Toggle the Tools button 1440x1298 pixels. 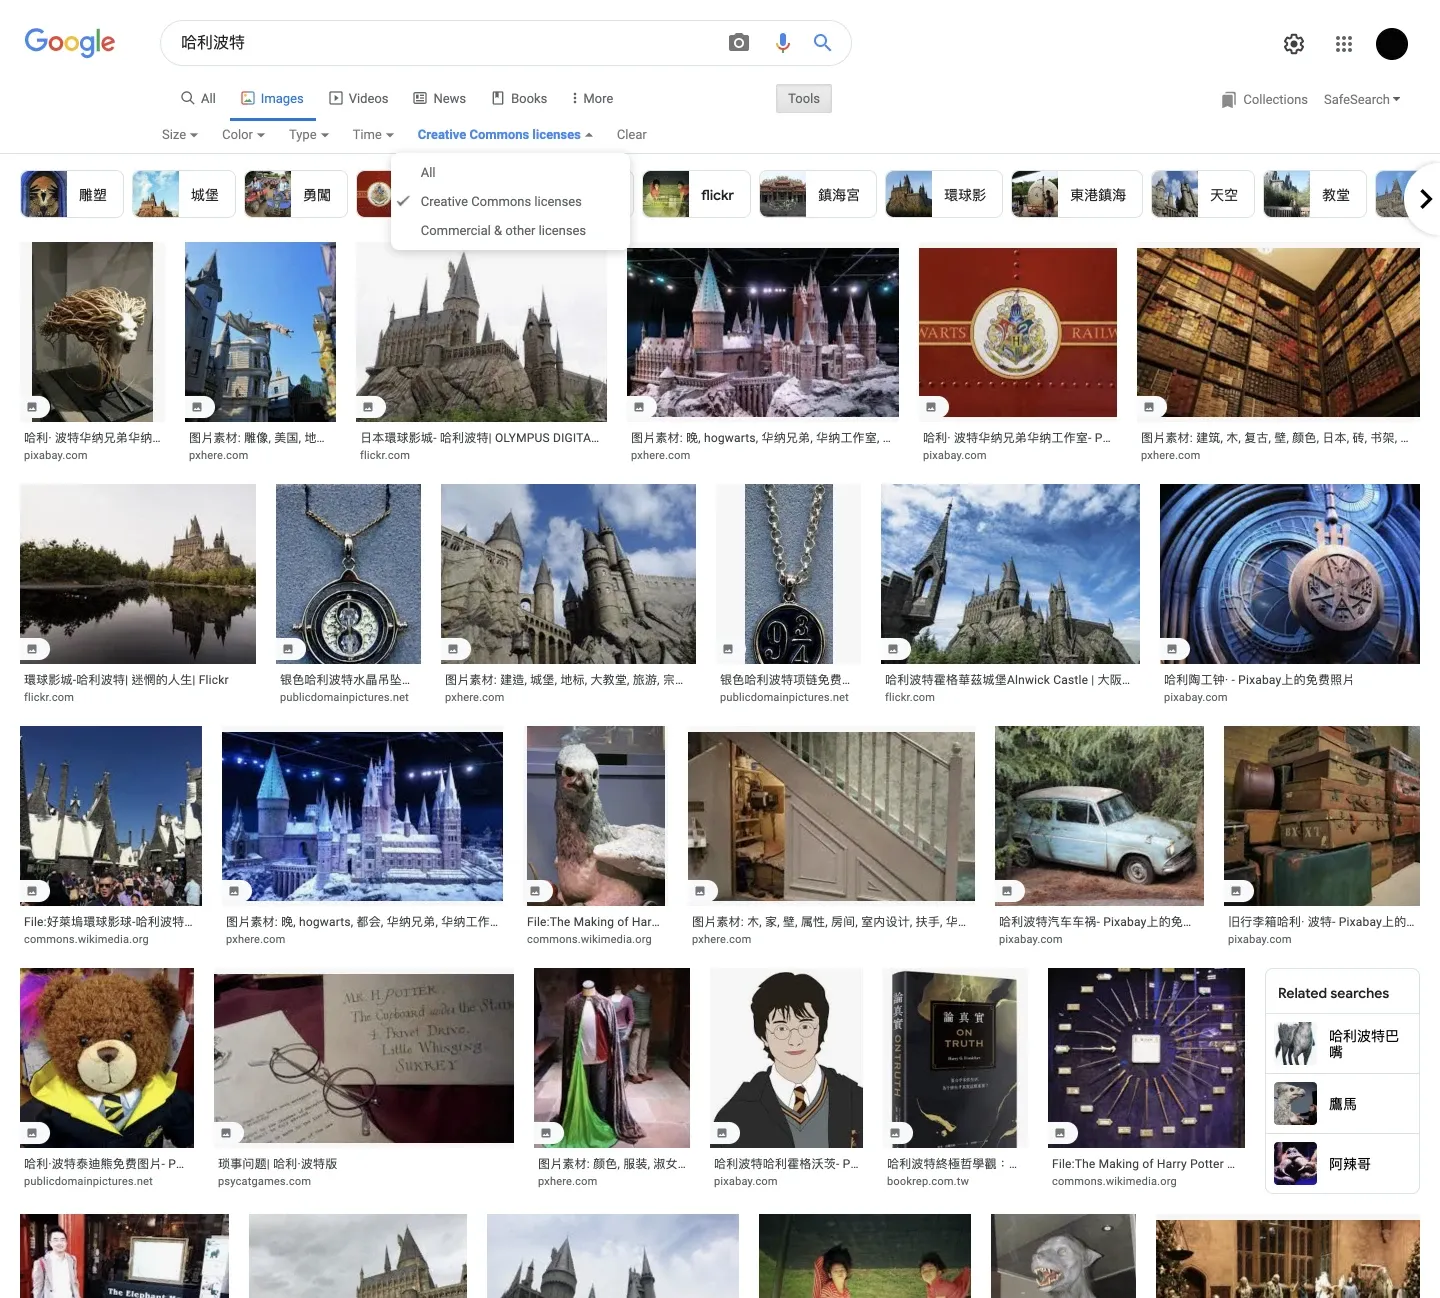pyautogui.click(x=804, y=98)
